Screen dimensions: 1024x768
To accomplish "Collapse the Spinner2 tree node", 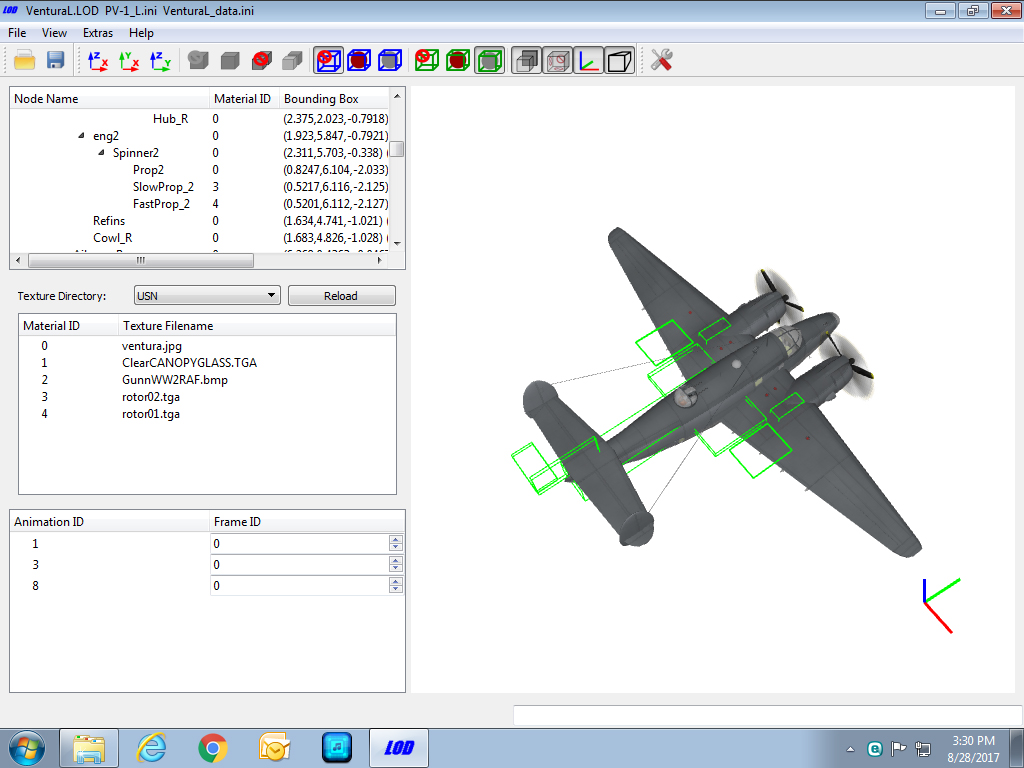I will (x=101, y=153).
